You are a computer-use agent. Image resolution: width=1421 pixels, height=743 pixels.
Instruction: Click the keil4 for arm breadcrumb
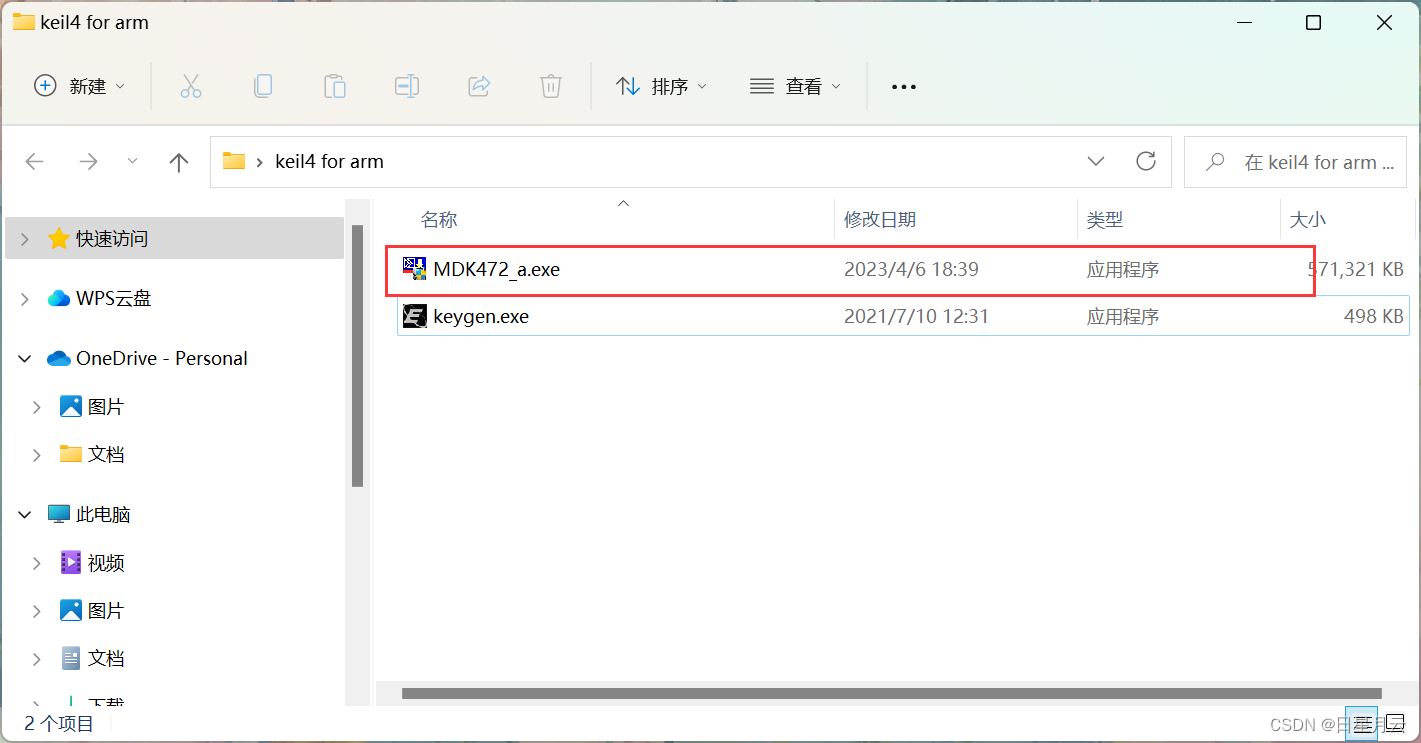[x=329, y=161]
